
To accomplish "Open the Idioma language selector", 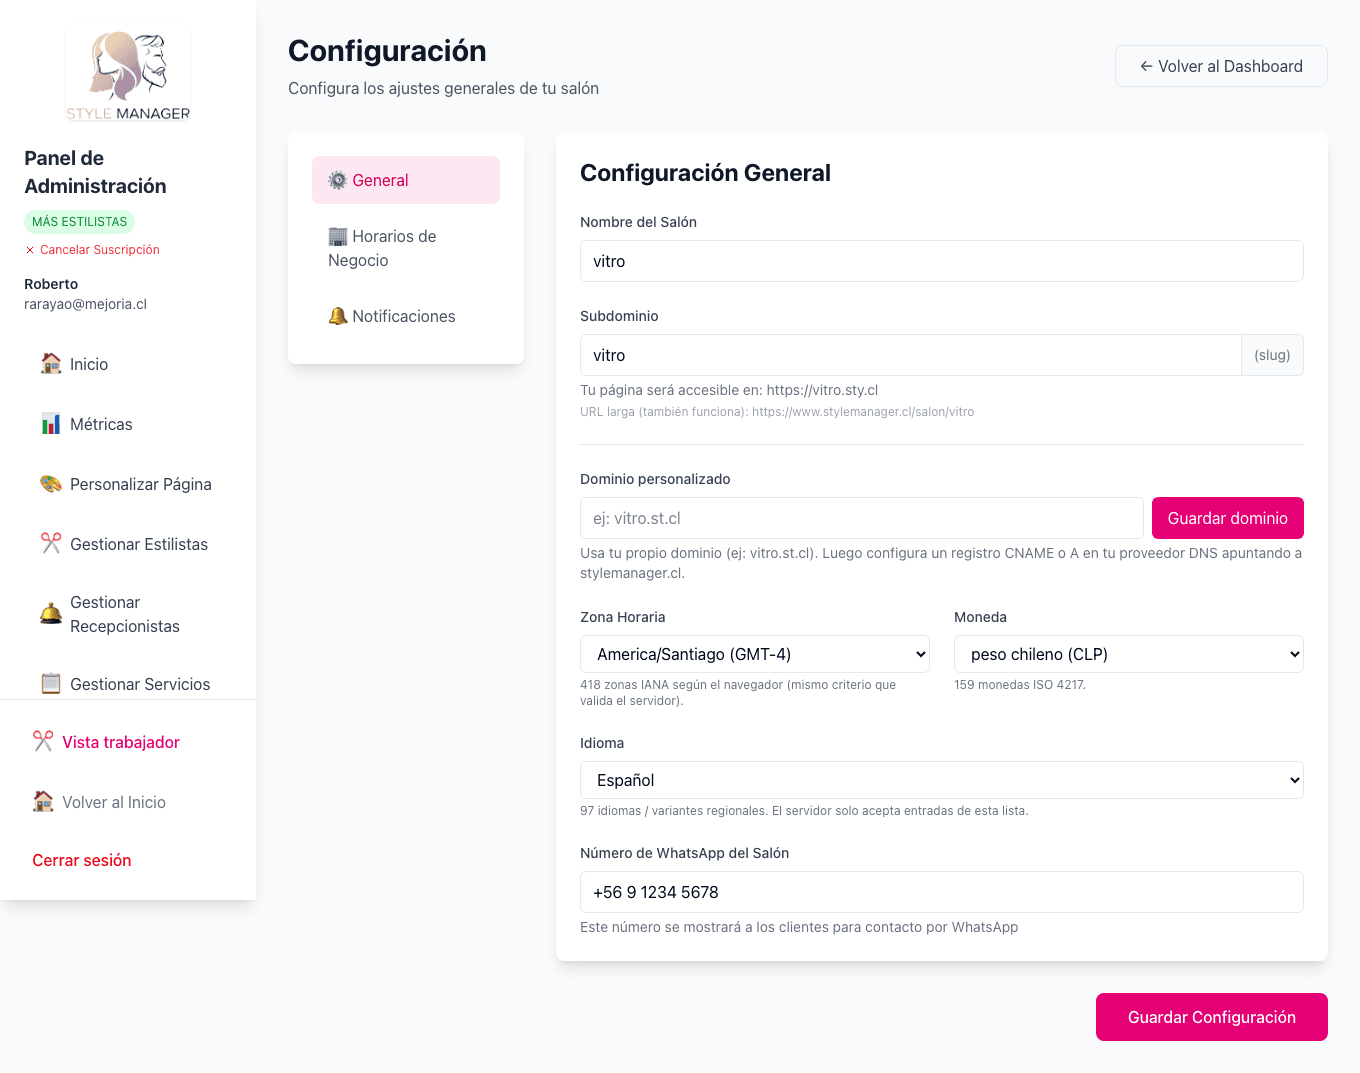I will 941,780.
